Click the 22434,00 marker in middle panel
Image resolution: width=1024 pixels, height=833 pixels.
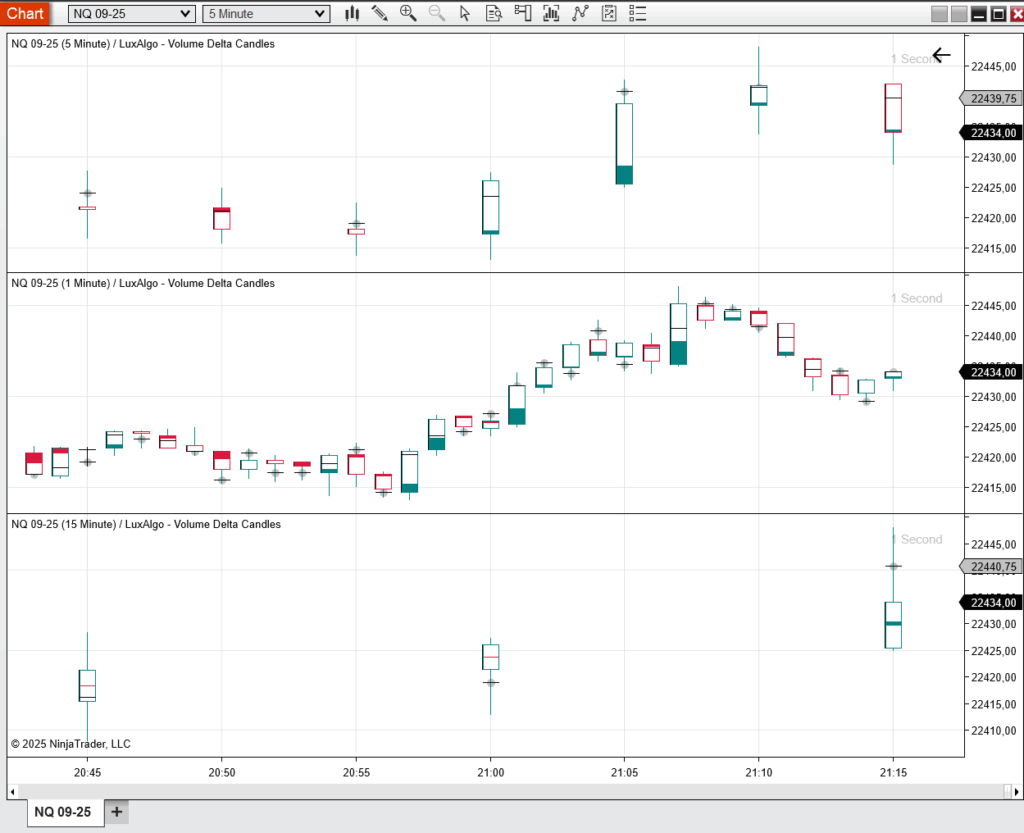991,372
